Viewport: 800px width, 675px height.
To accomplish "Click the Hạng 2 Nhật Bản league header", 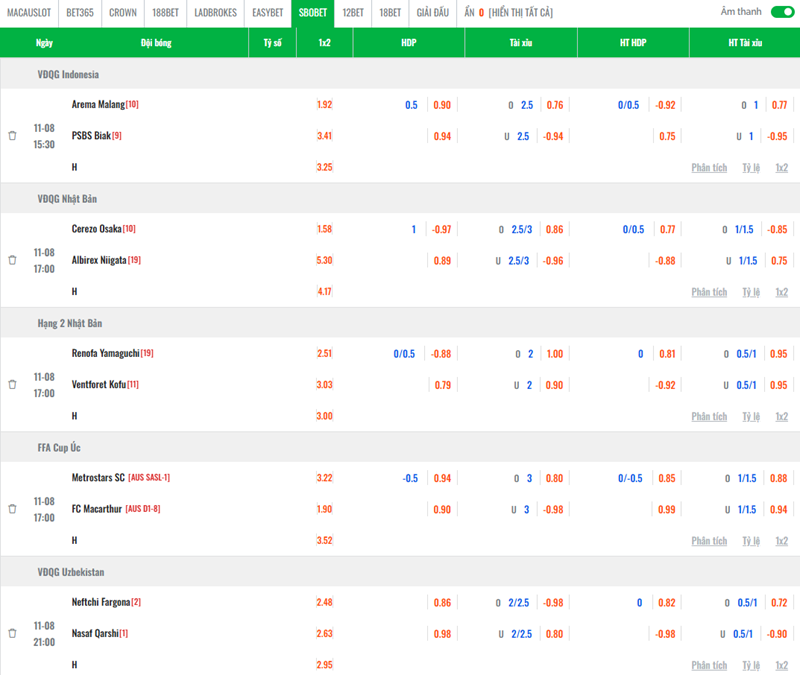I will 70,323.
